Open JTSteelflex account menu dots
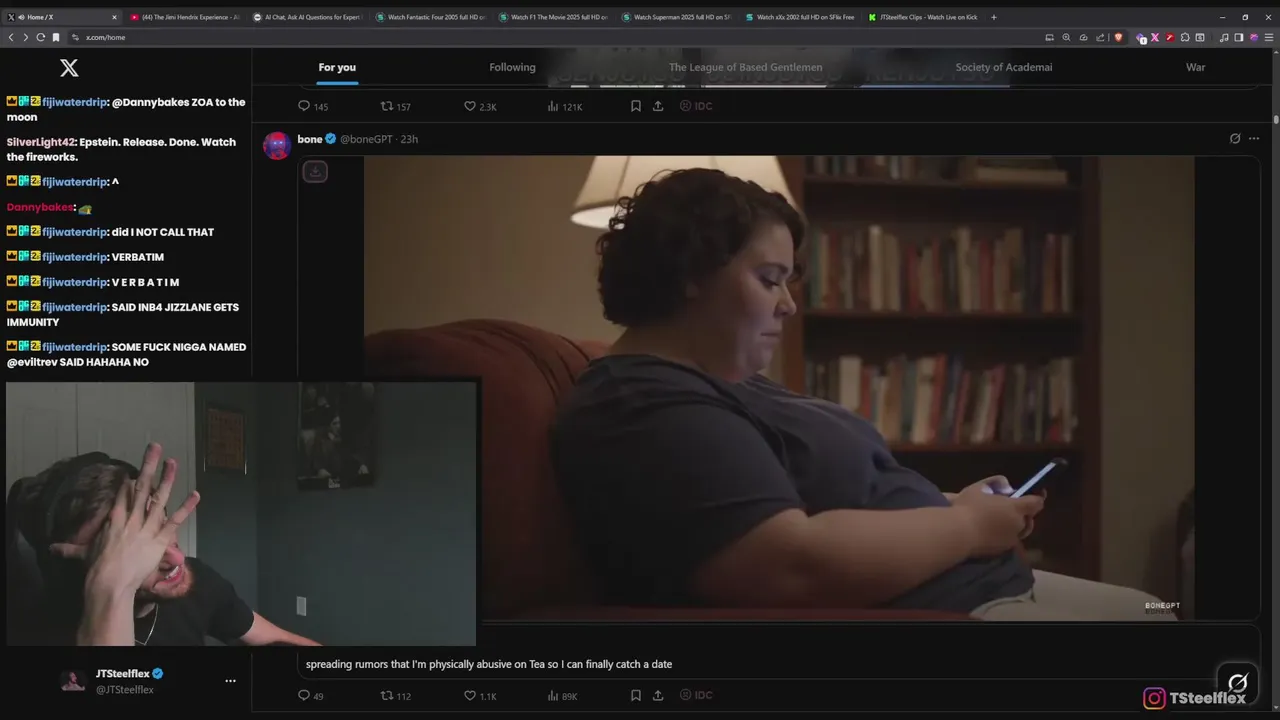This screenshot has height=720, width=1280. [230, 681]
